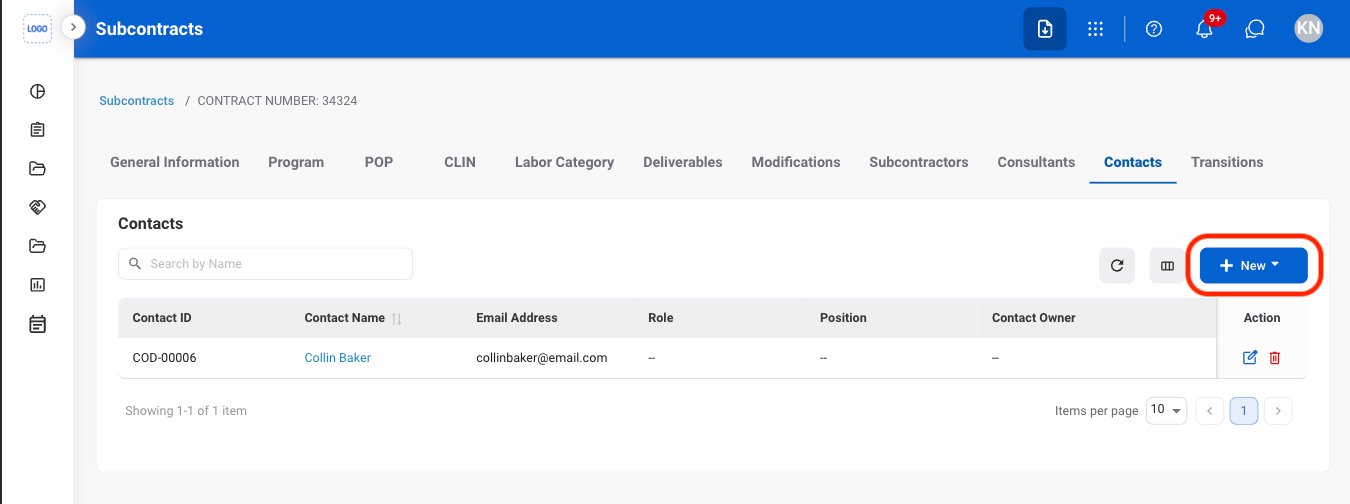Screen dimensions: 1350x504
Task: Click the Contact Owner column header
Action: click(1034, 318)
